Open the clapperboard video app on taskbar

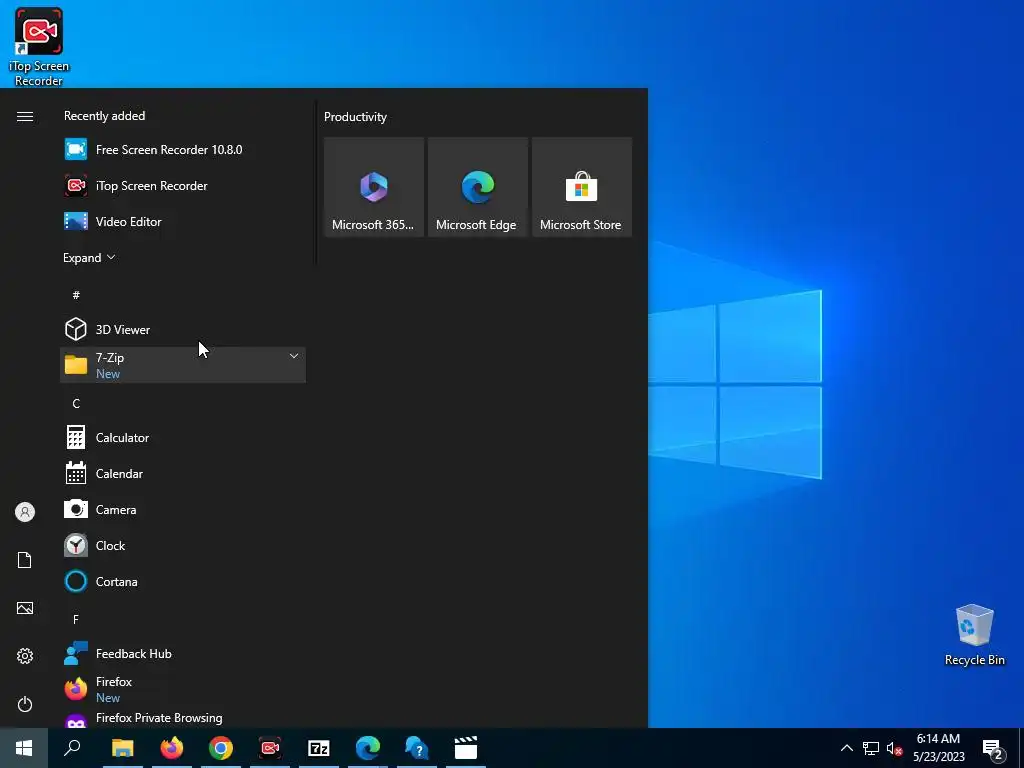pos(466,748)
